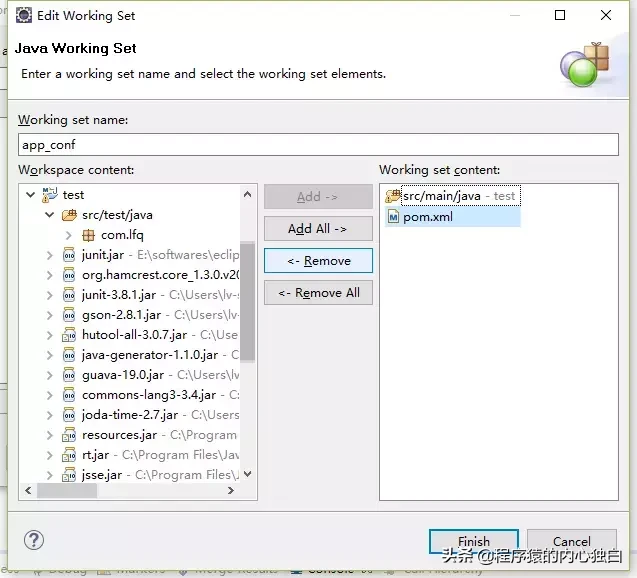
Task: Click the workspace tree scroll down arrow
Action: click(247, 474)
